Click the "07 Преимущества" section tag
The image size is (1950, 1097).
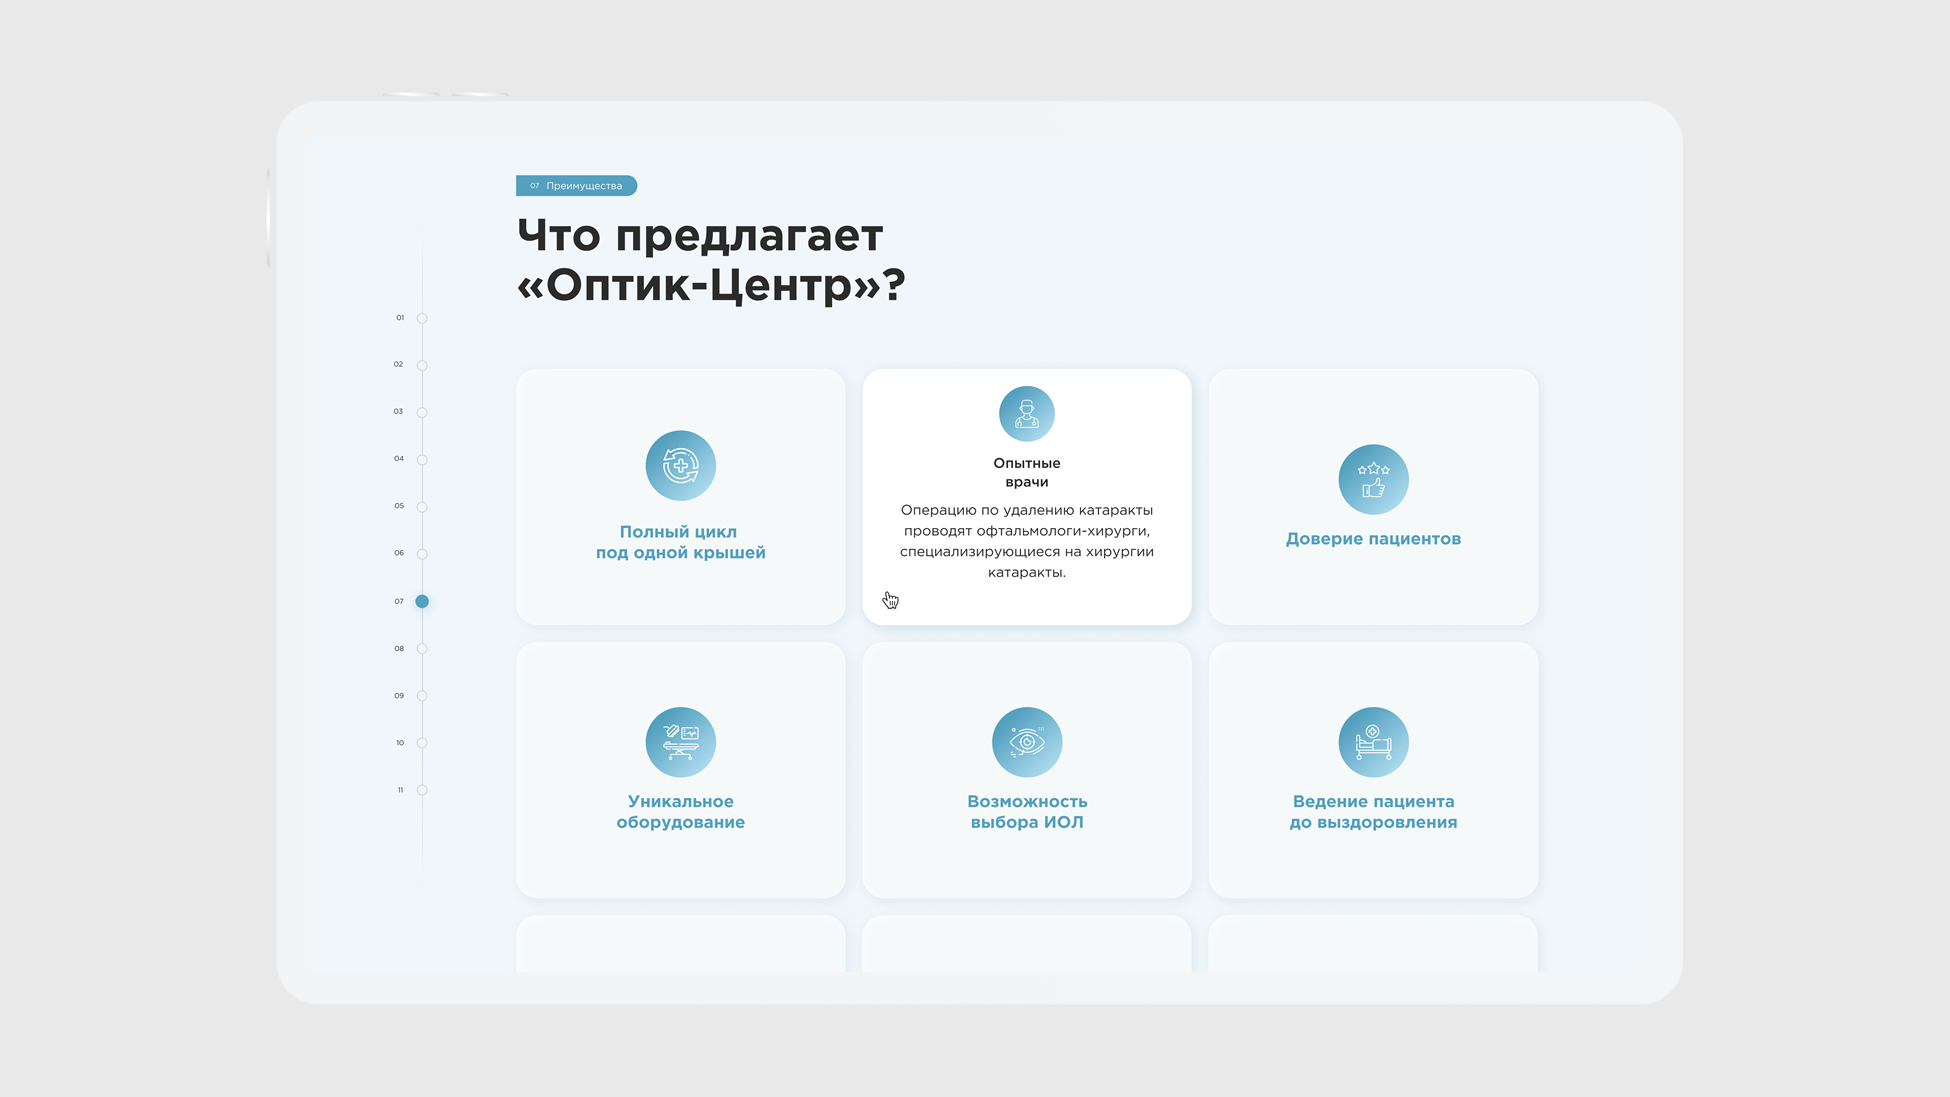point(576,186)
